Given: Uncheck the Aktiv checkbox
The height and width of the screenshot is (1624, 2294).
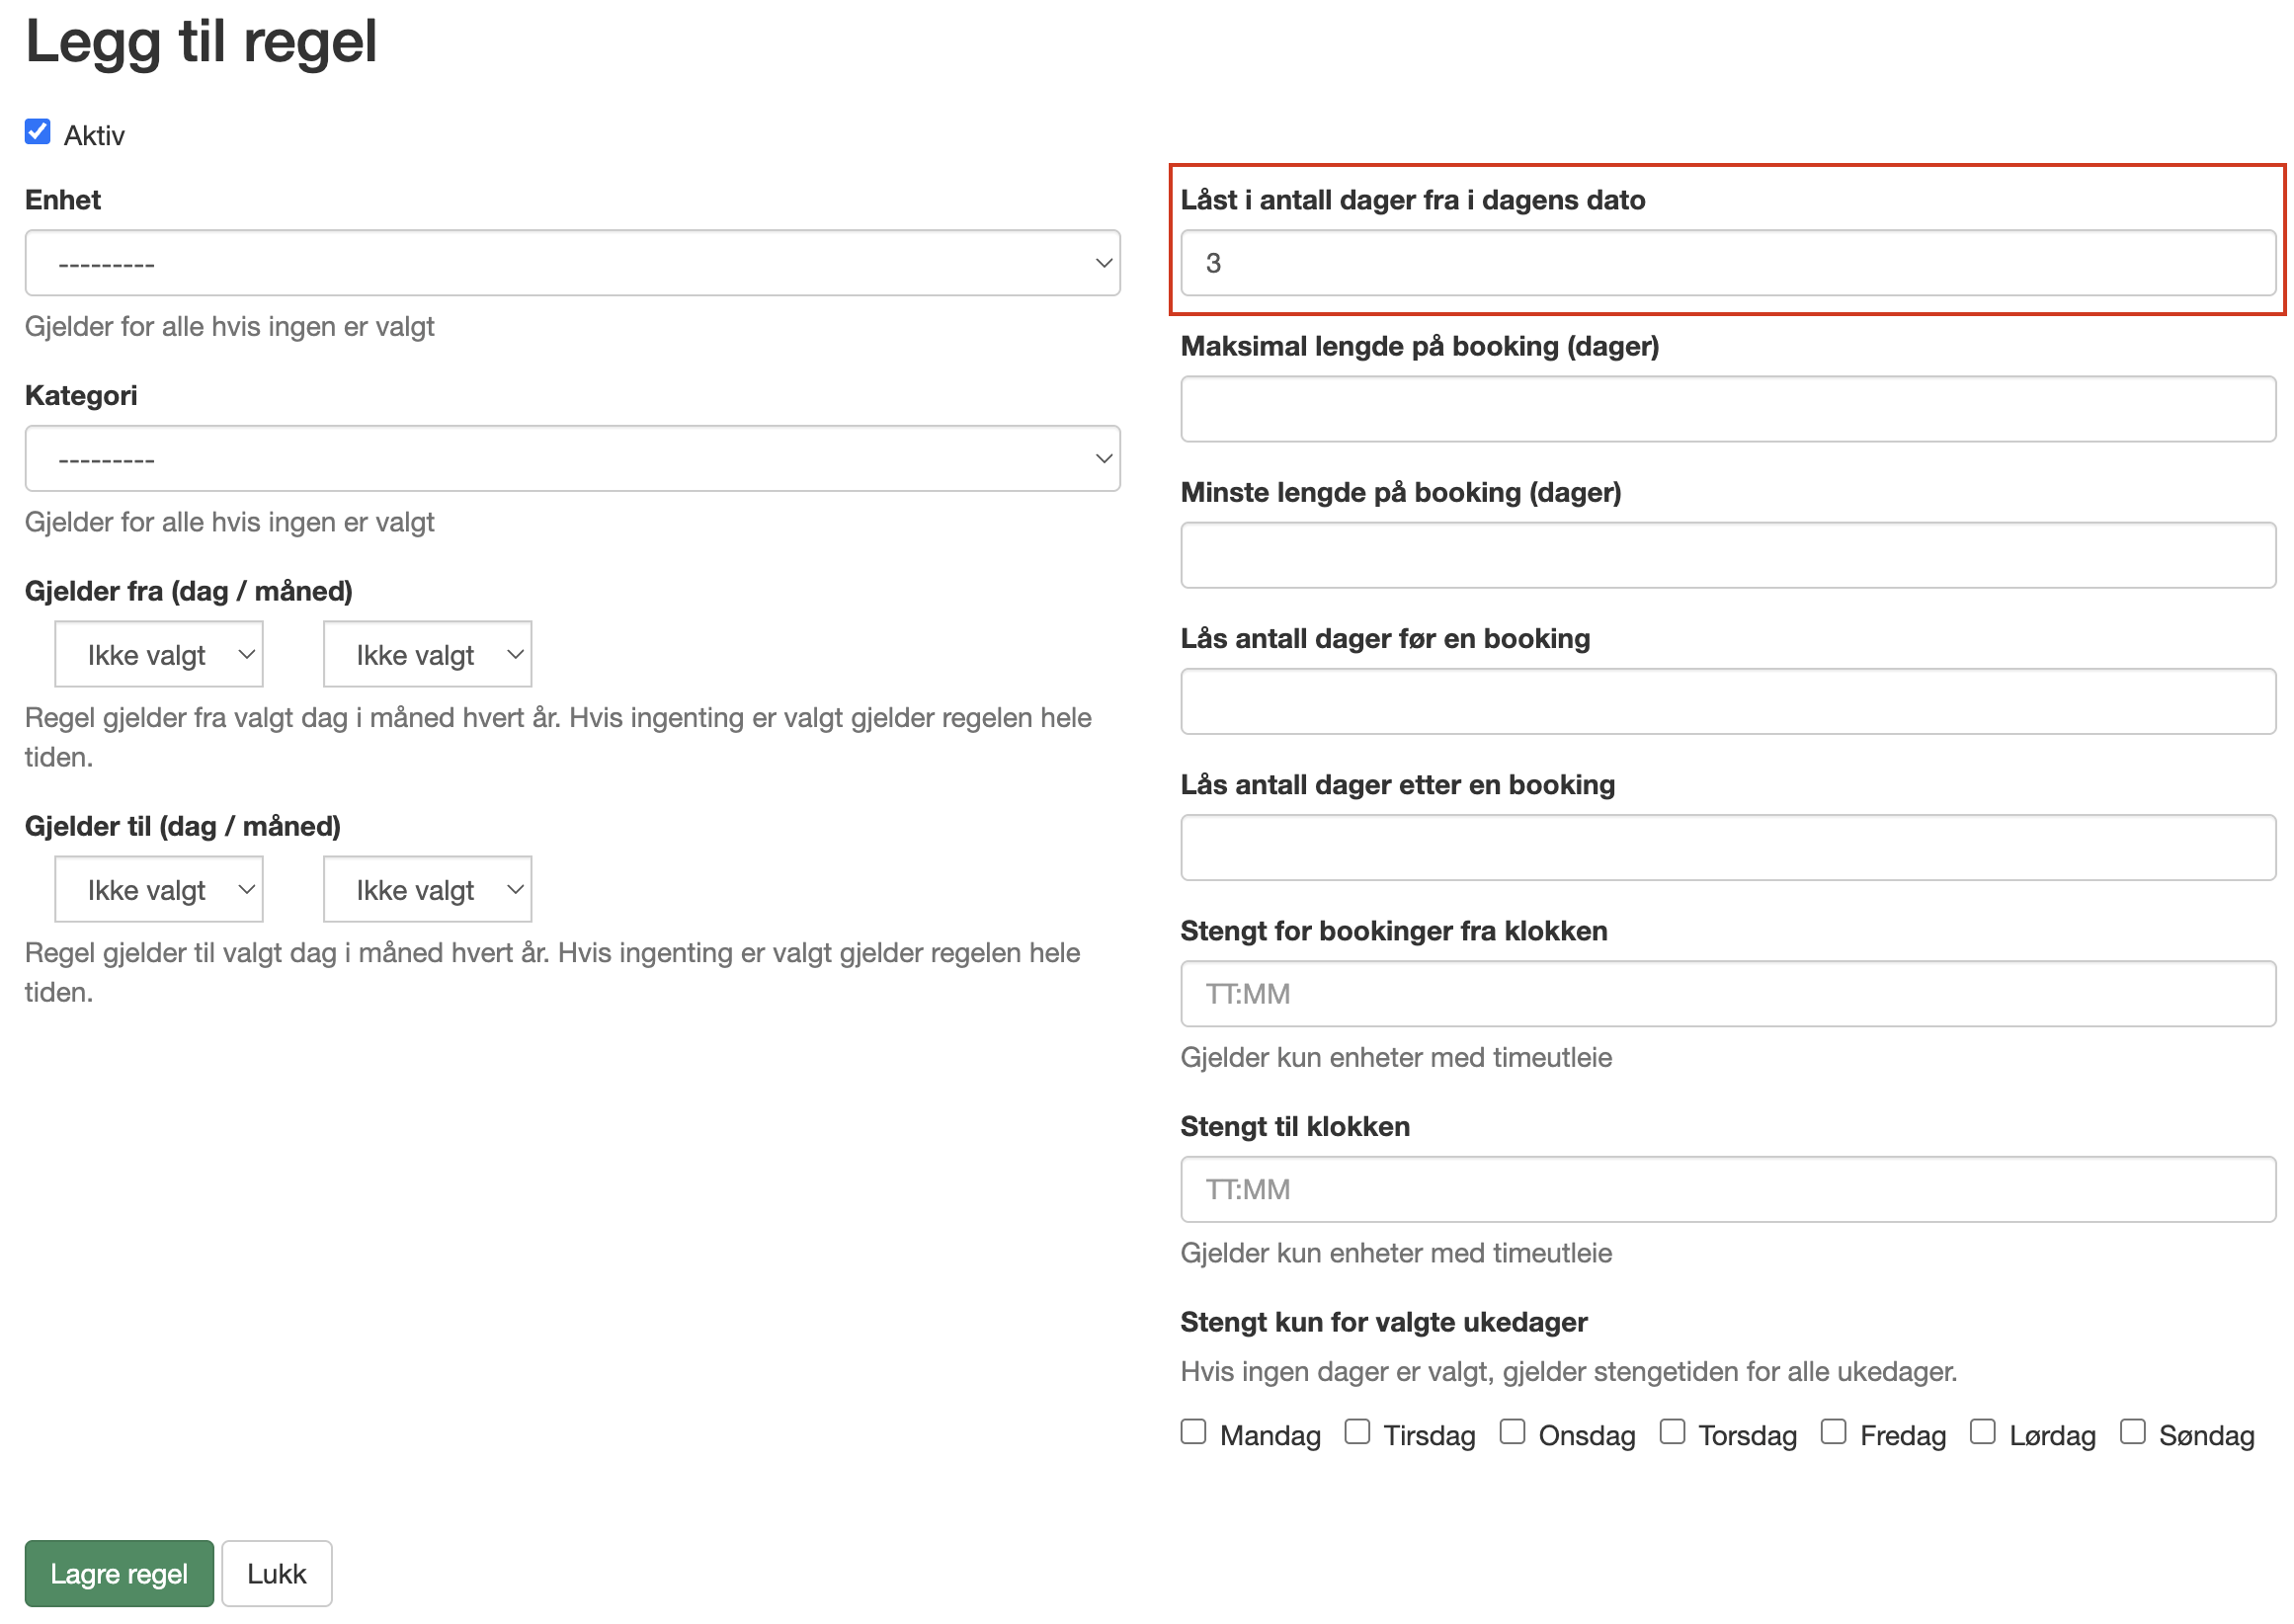Looking at the screenshot, I should [38, 132].
